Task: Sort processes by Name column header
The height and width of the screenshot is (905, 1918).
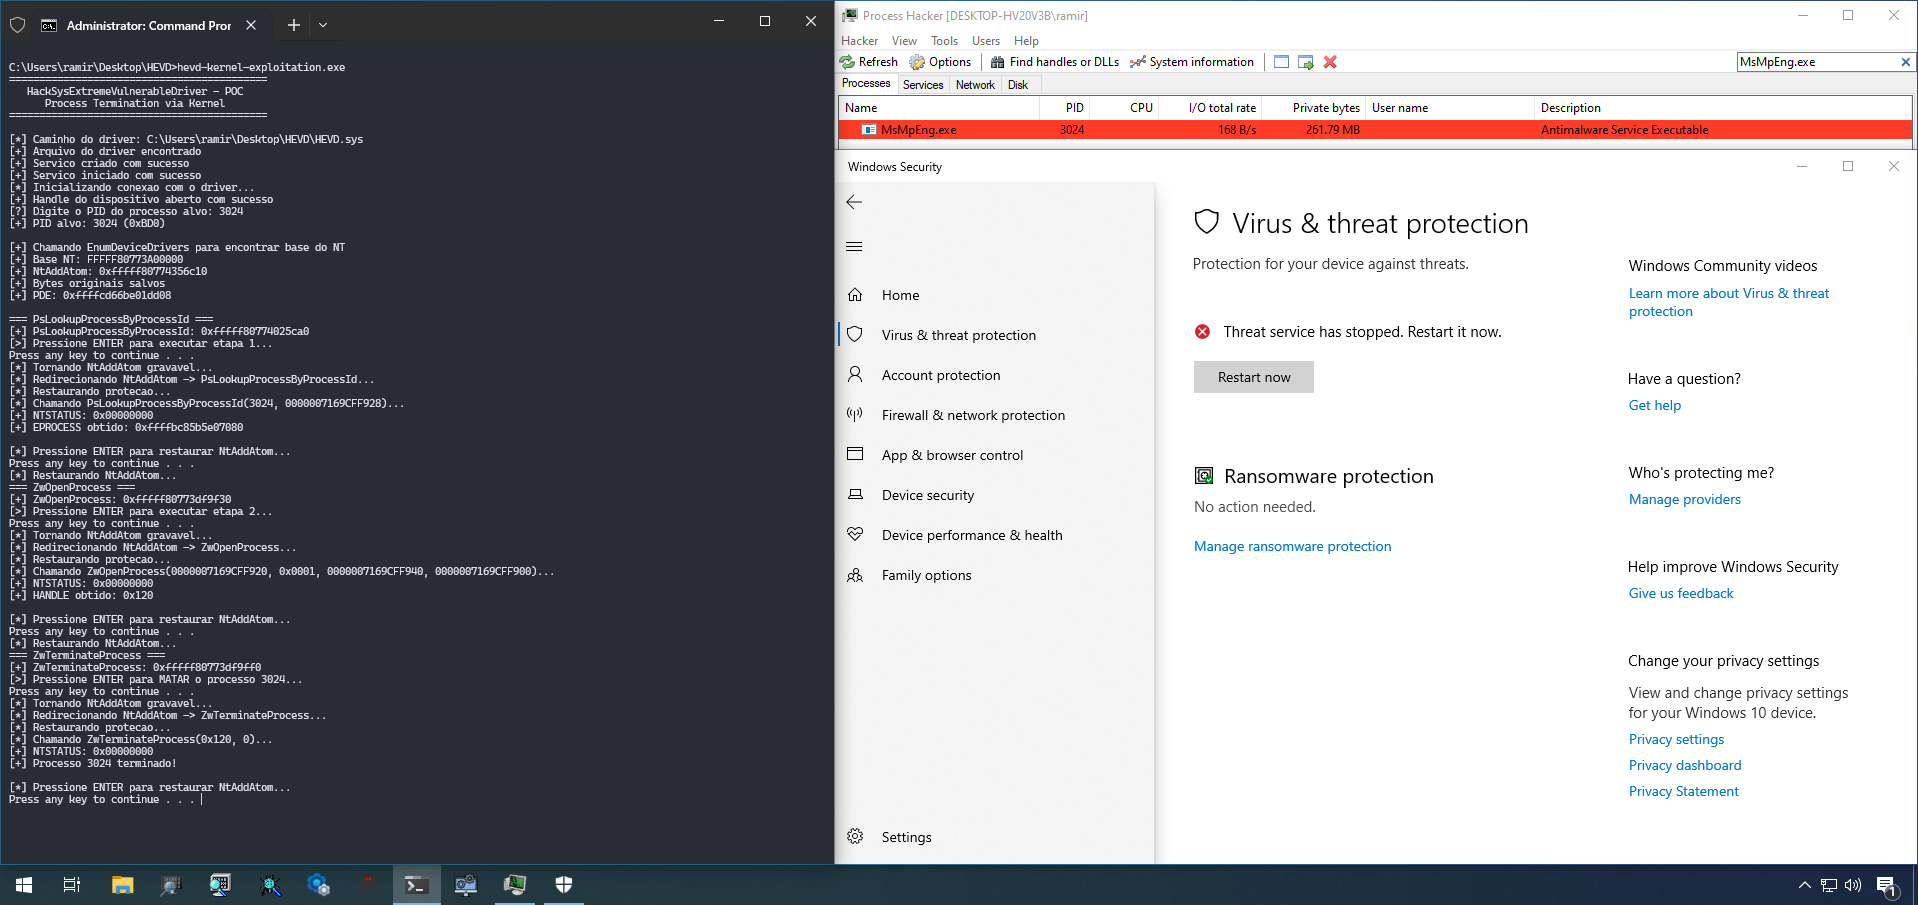Action: [x=939, y=108]
